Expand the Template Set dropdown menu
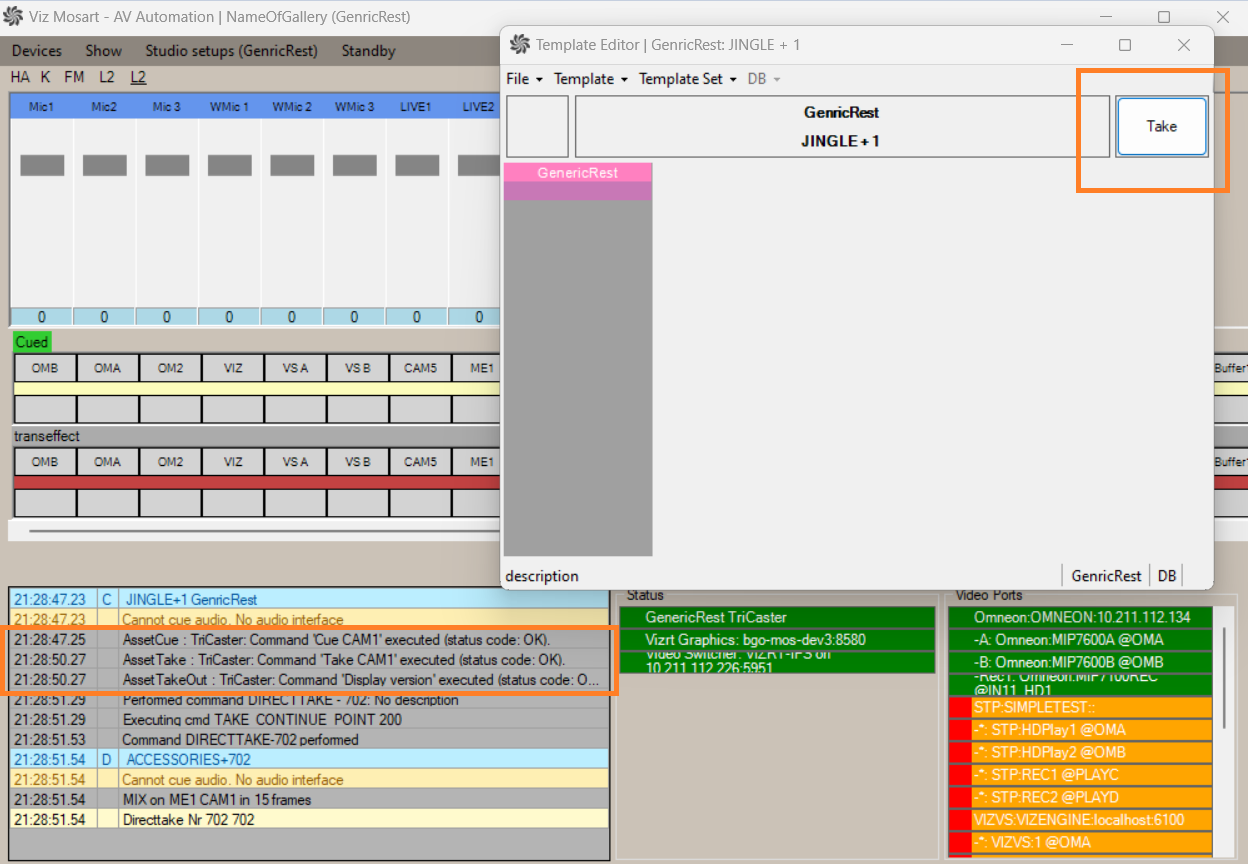 pos(687,79)
